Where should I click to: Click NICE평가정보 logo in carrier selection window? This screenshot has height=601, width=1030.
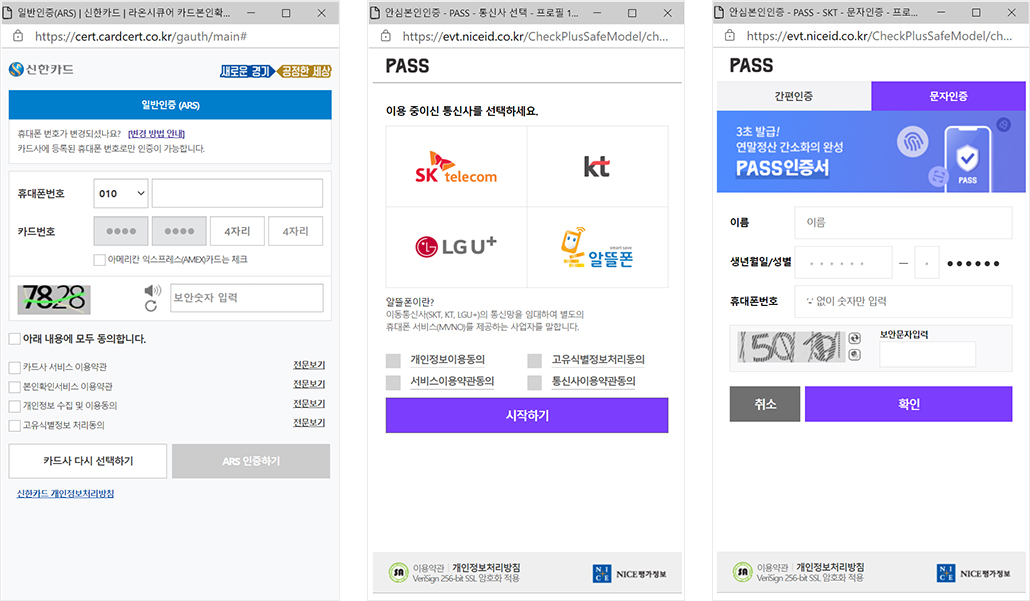(x=629, y=573)
